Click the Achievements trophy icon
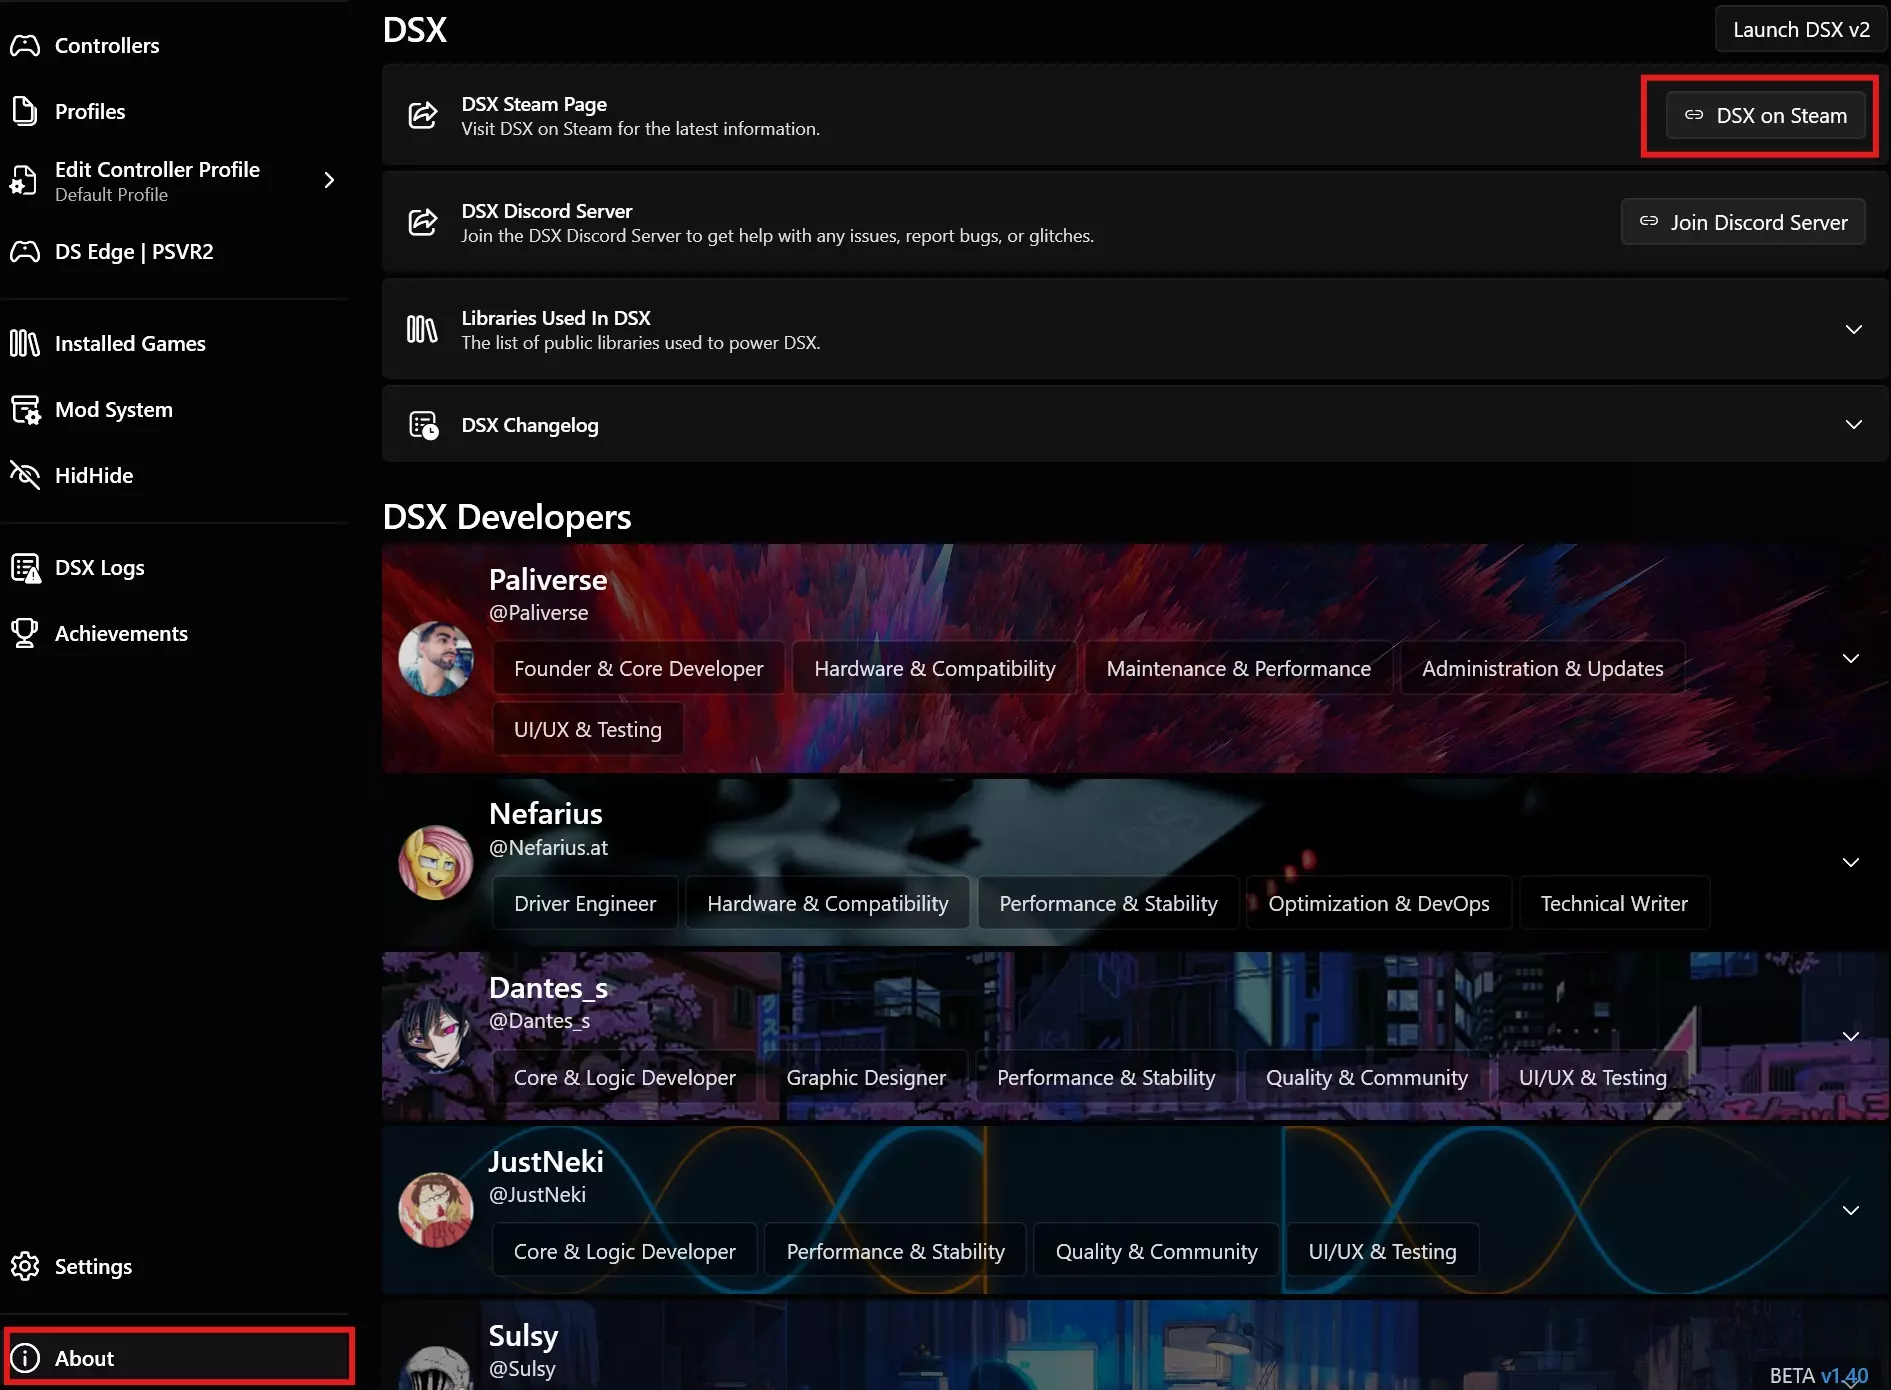1891x1390 pixels. [25, 633]
